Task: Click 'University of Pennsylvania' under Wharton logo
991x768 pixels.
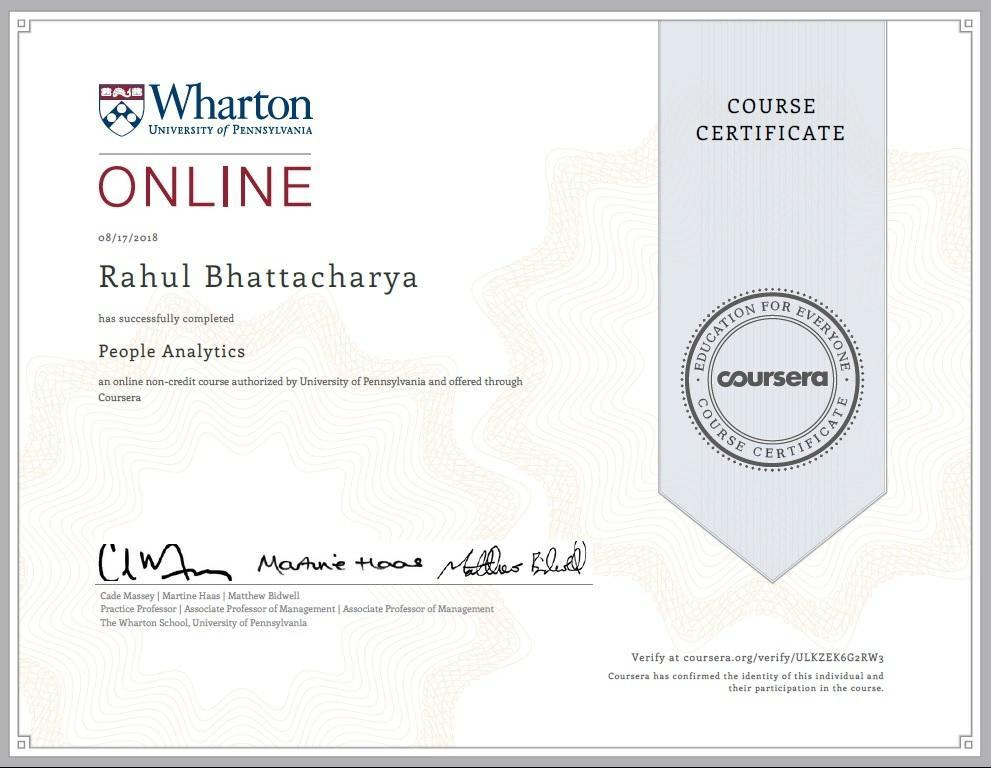Action: click(x=231, y=130)
